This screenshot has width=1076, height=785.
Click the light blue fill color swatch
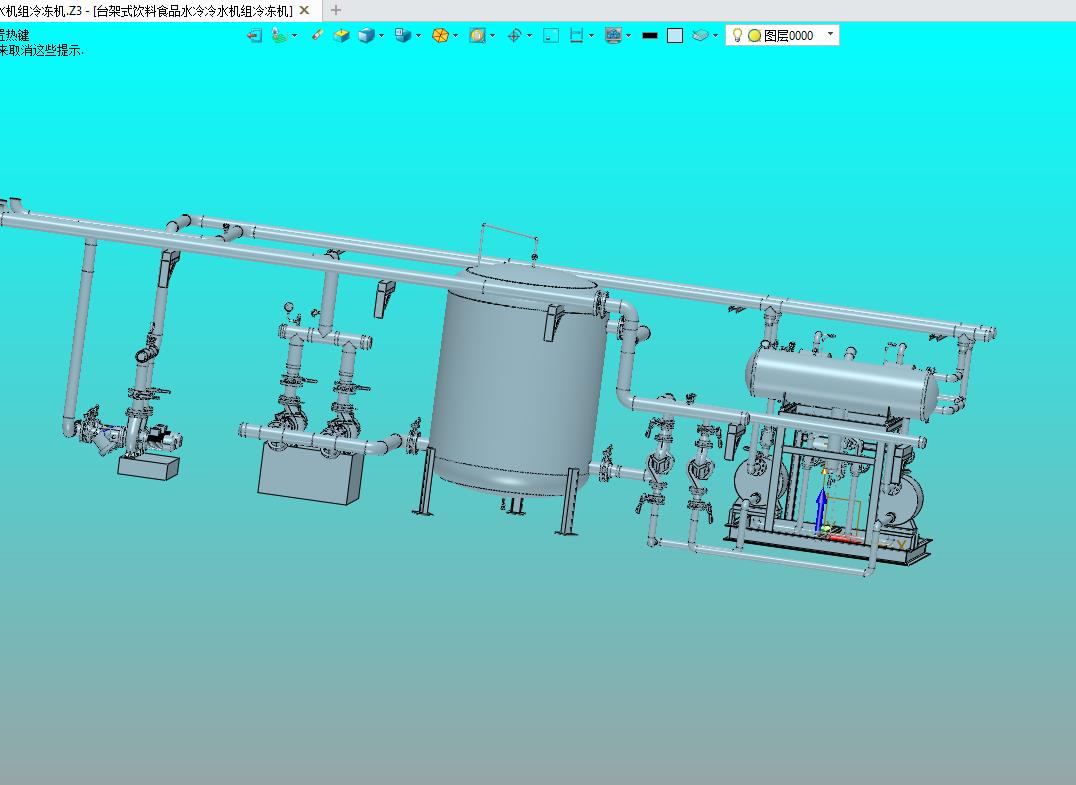675,36
